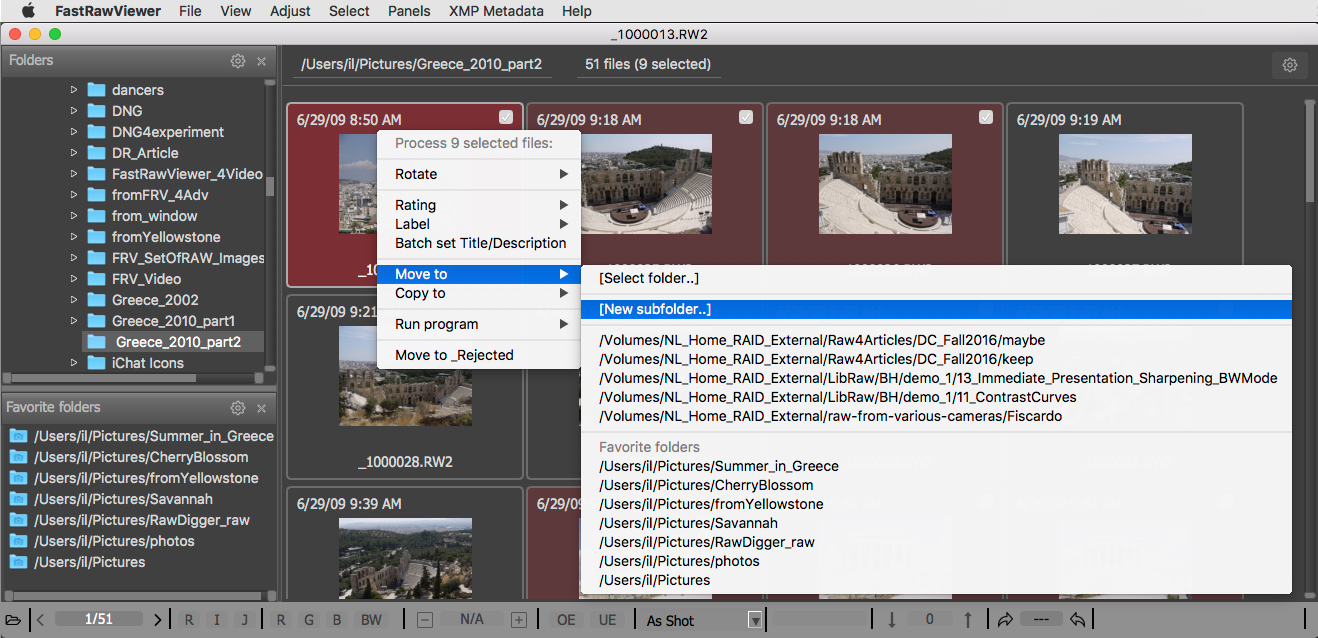Open CherryBlossom in Favorite folders panel
Viewport: 1318px width, 638px height.
[x=140, y=457]
